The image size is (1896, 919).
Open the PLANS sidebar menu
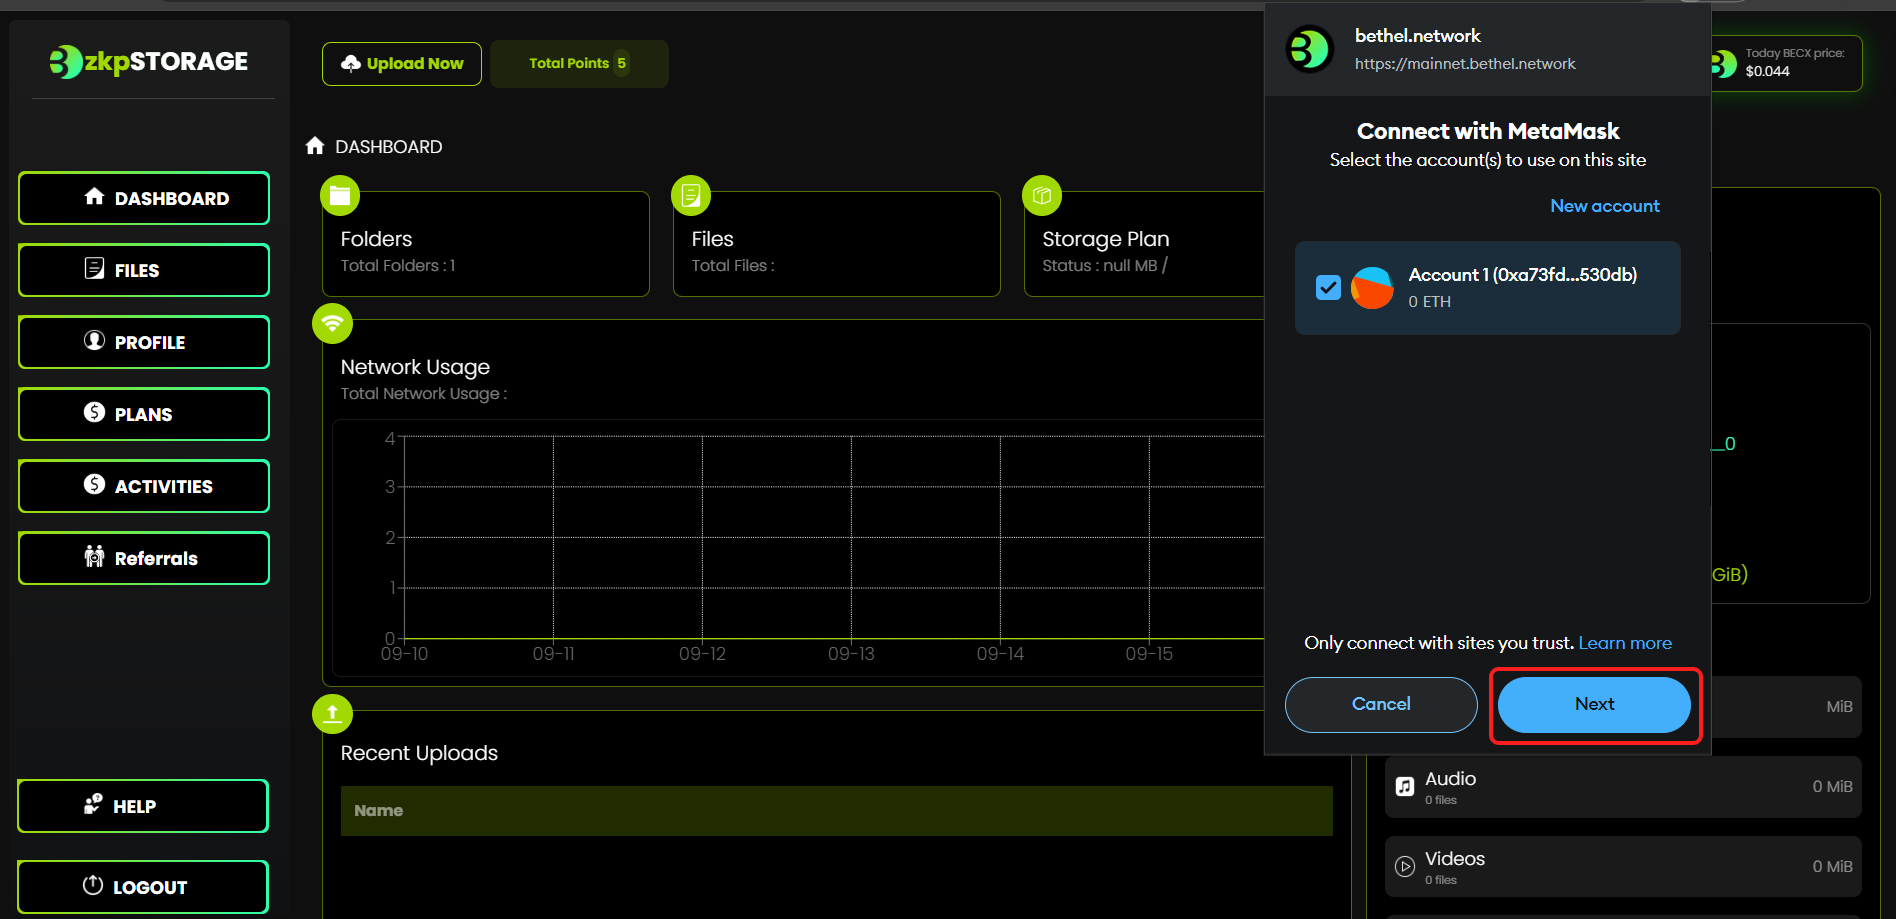[144, 414]
